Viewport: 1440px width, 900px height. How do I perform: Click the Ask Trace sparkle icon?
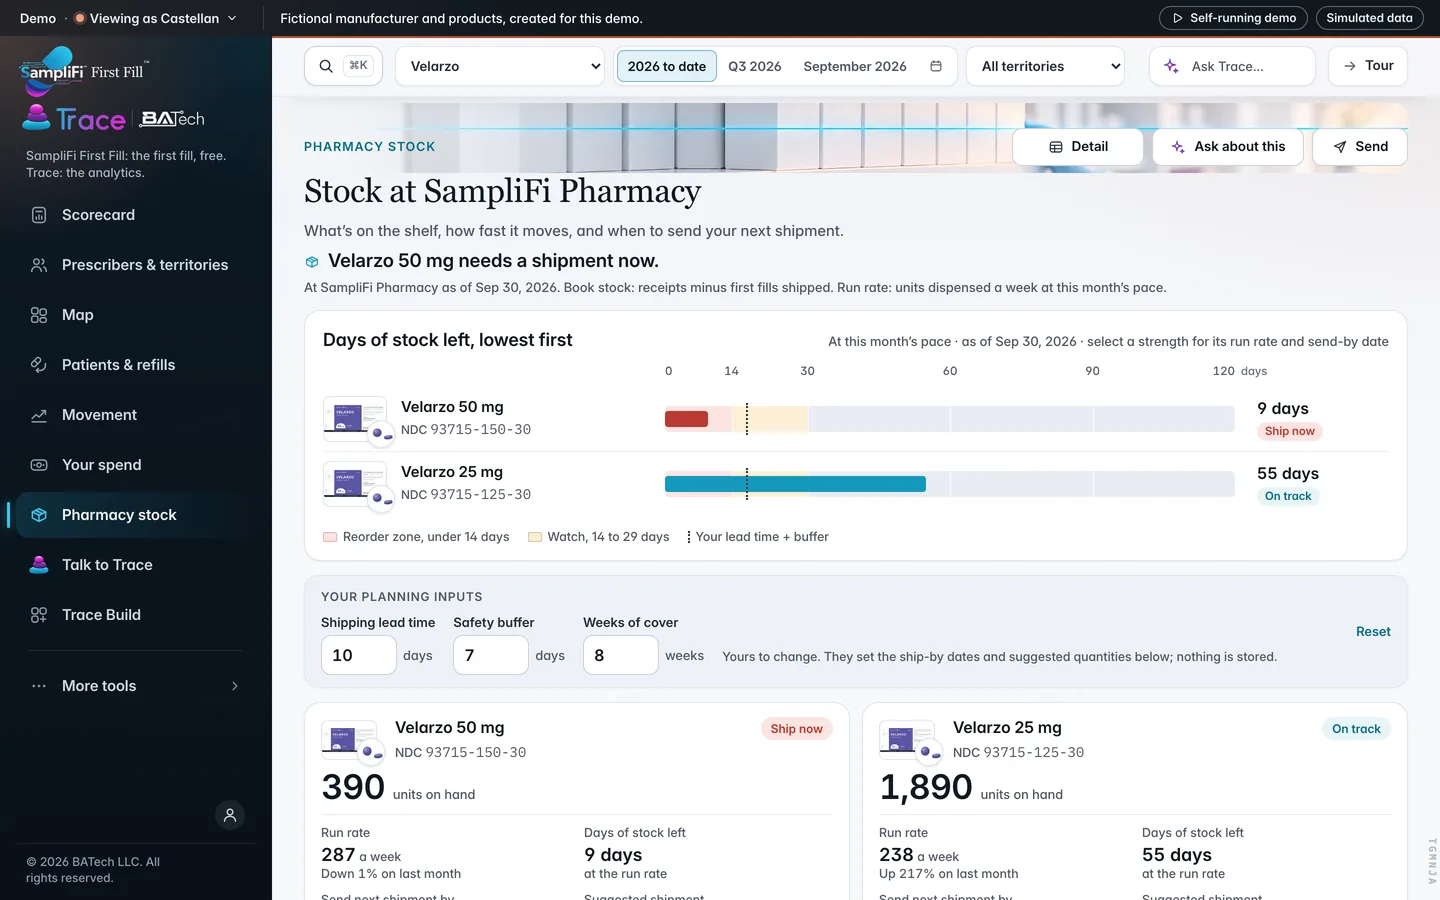(1171, 66)
